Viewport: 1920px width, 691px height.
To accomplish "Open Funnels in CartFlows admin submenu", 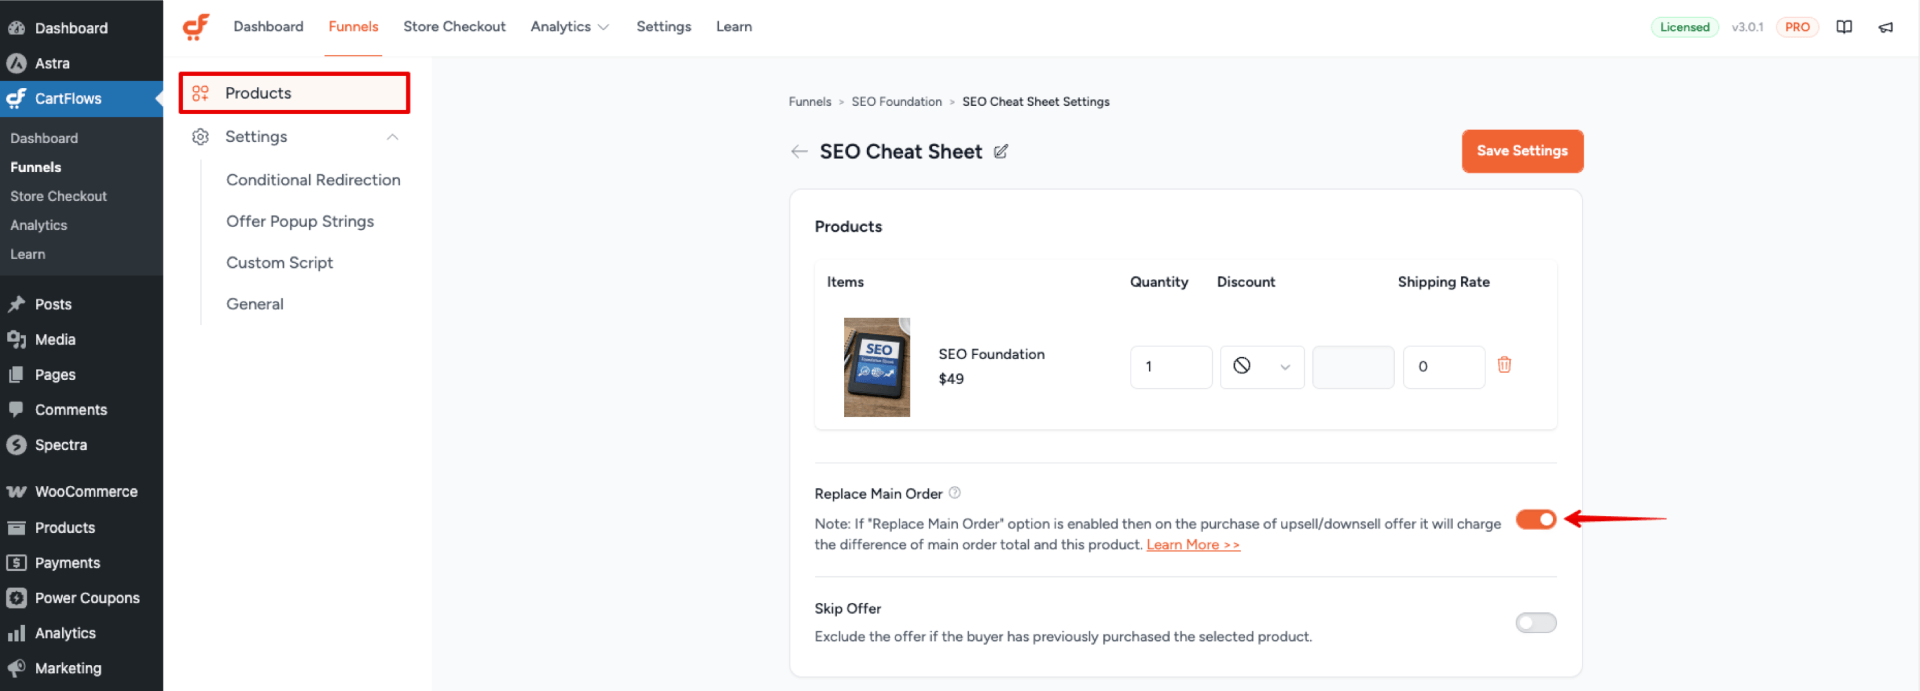I will click(36, 167).
